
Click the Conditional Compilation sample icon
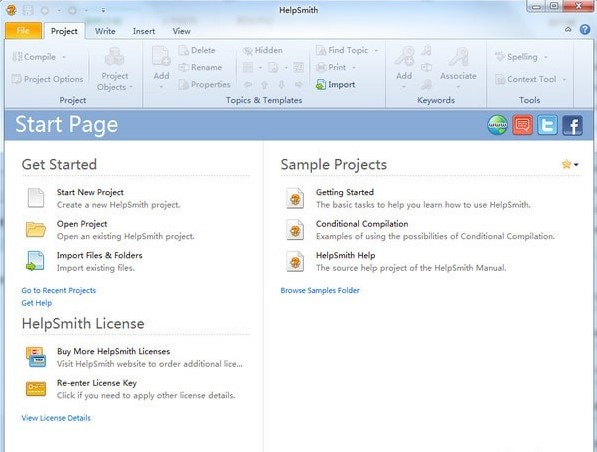pyautogui.click(x=295, y=230)
